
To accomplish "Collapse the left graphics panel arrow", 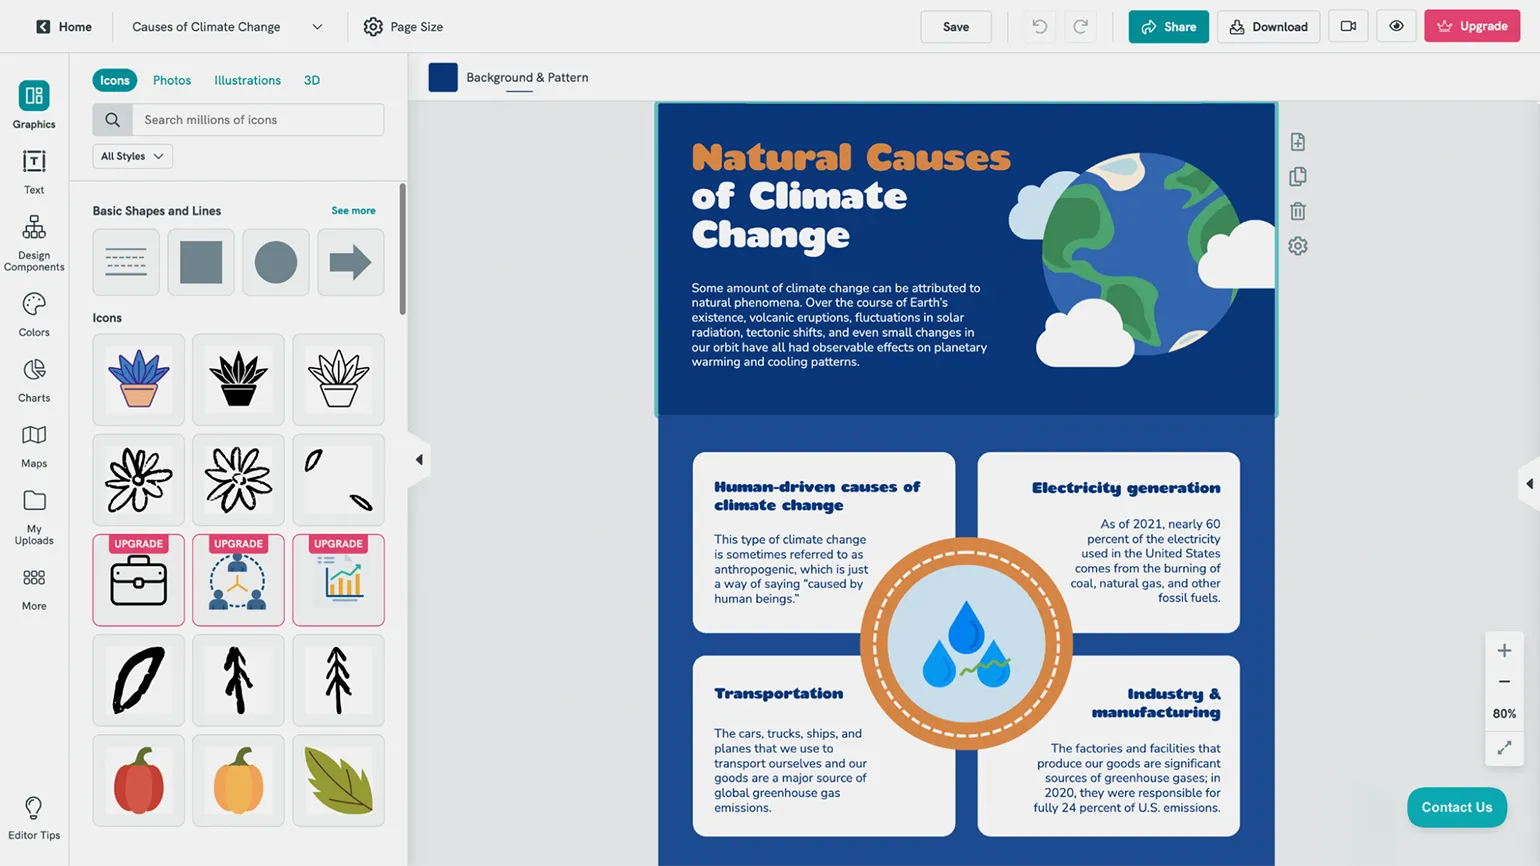I will [x=419, y=460].
